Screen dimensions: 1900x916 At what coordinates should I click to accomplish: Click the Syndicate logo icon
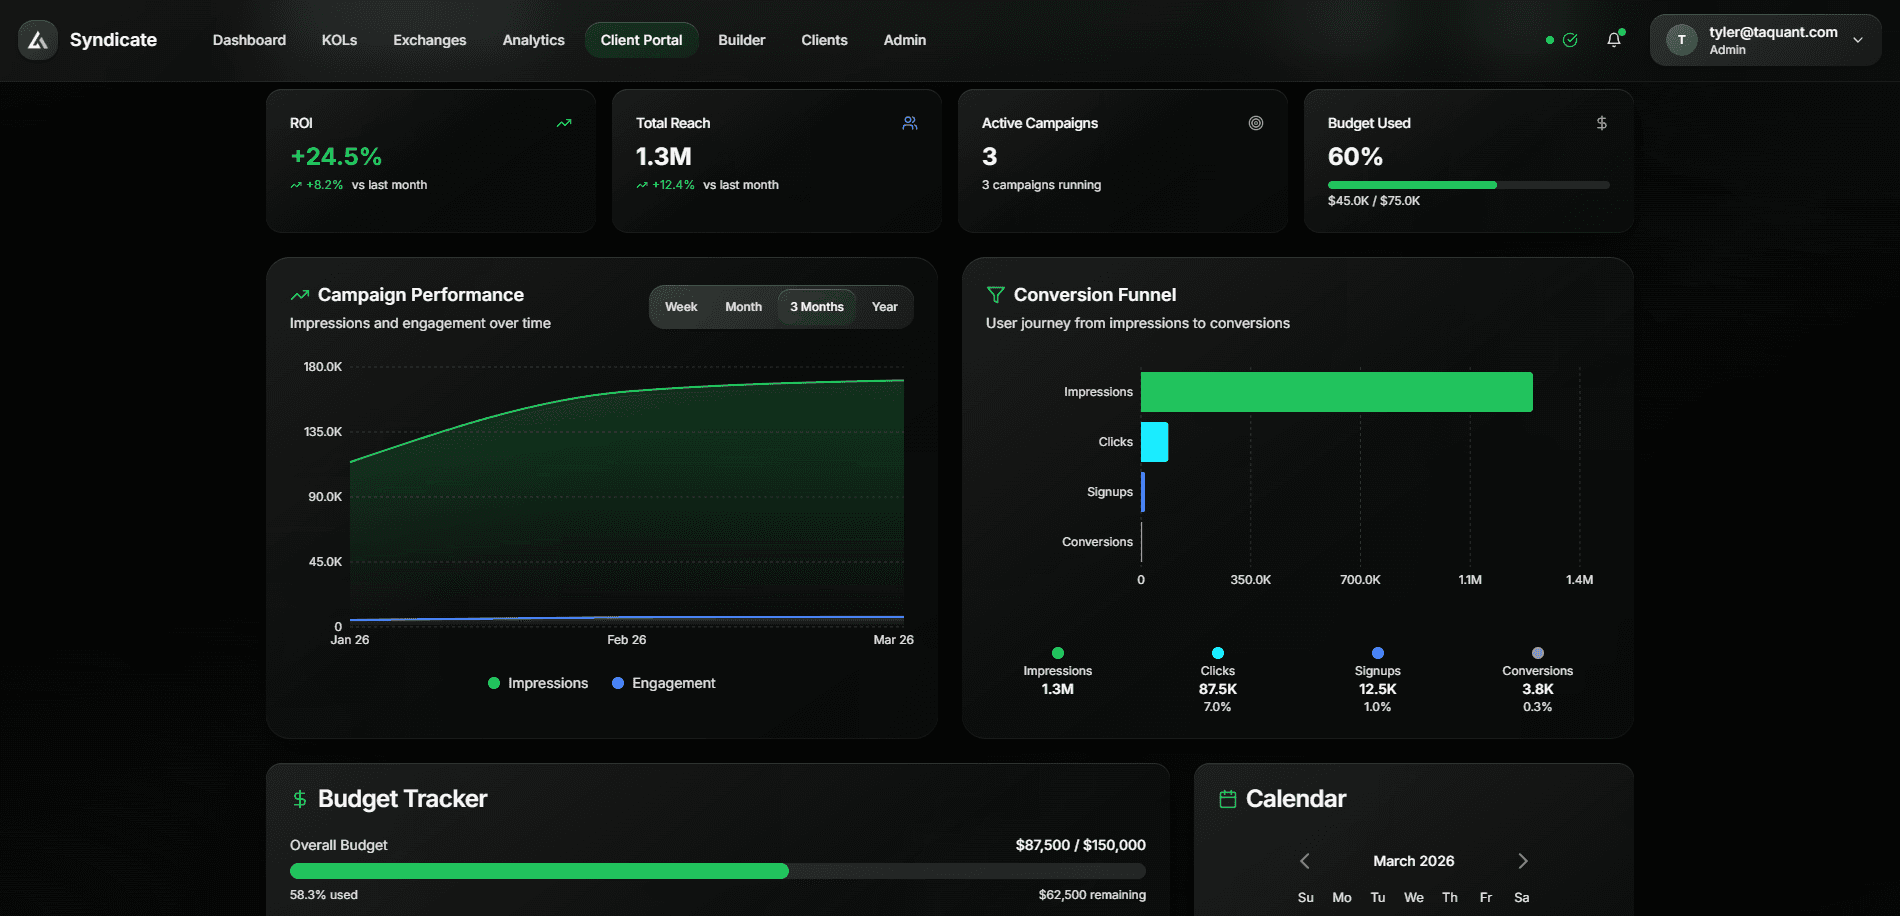[x=37, y=40]
